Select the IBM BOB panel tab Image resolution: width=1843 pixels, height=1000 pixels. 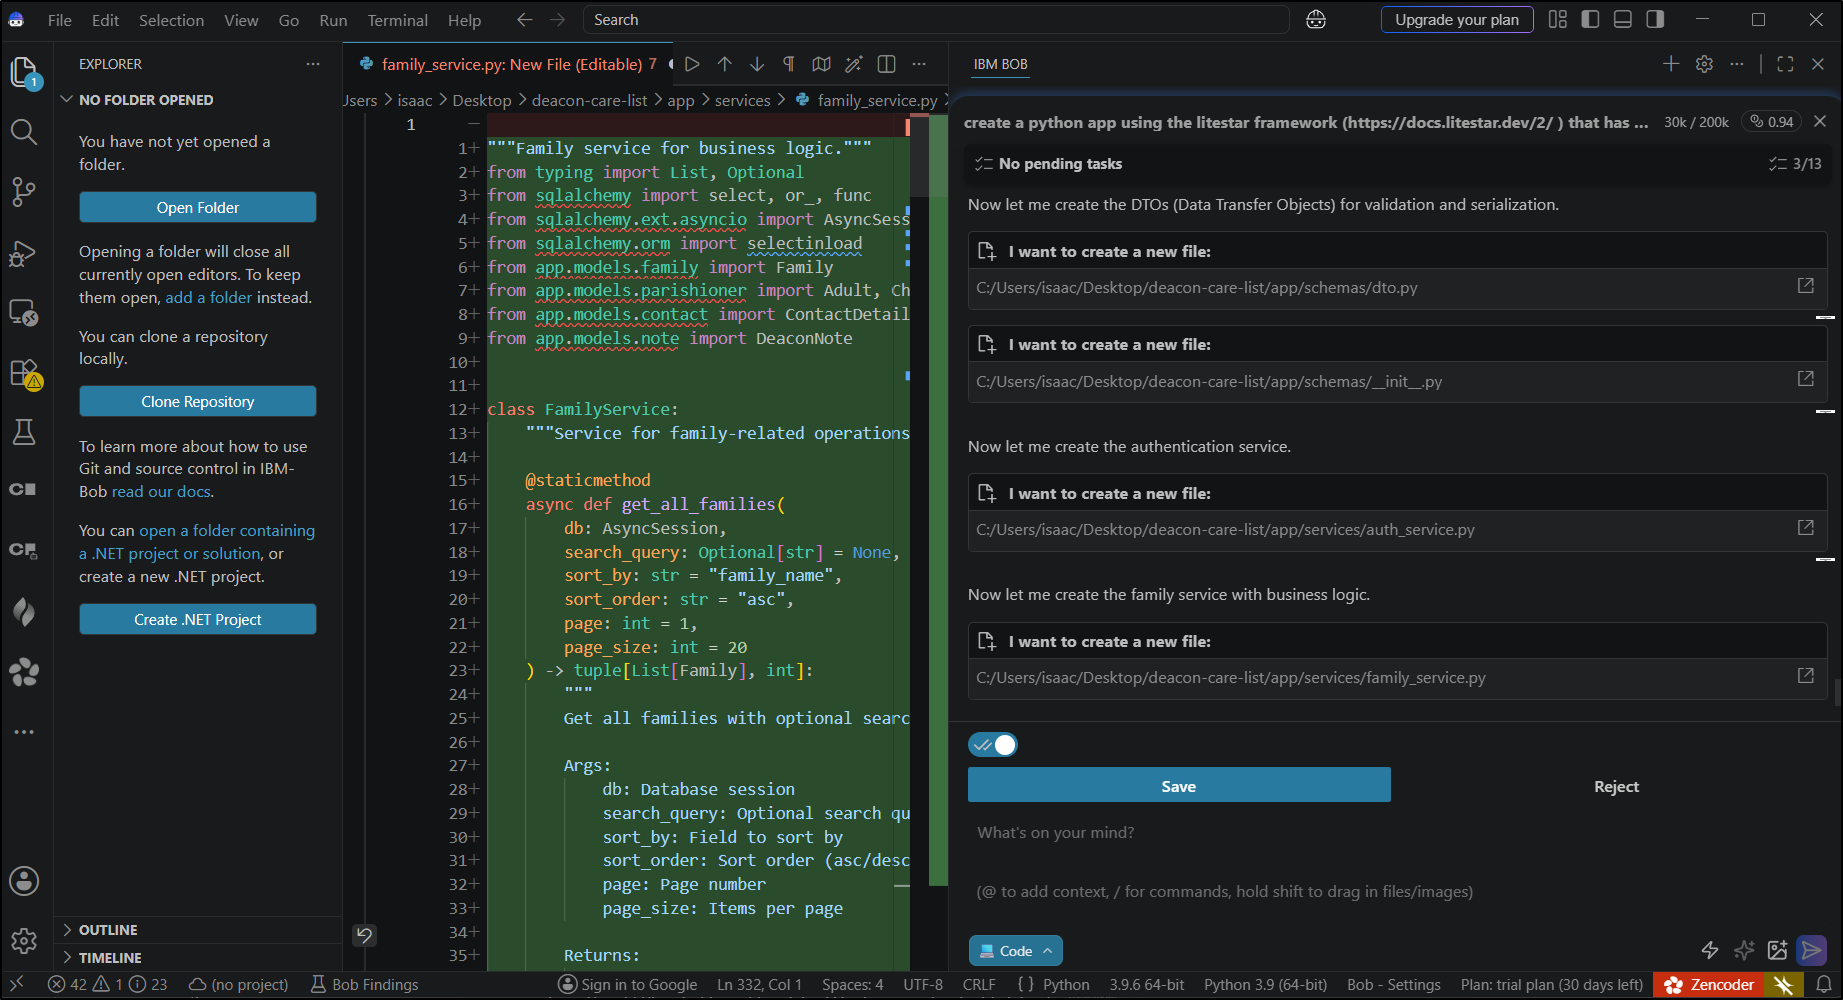click(1000, 64)
